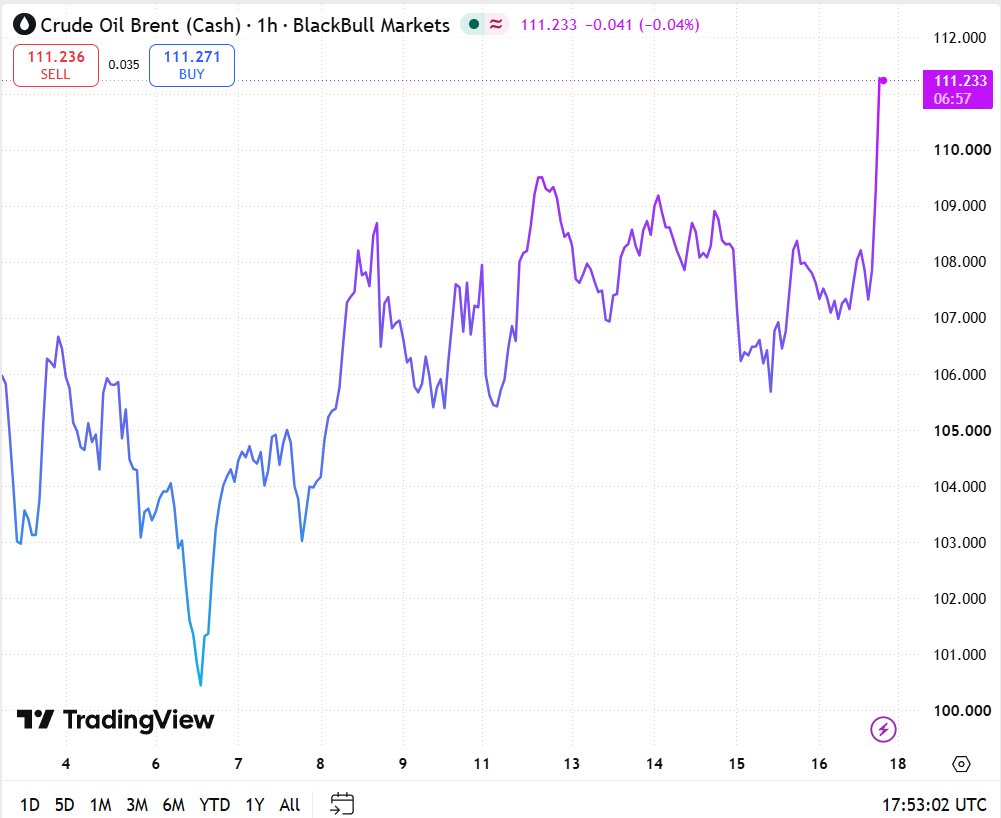The image size is (1001, 818).
Task: Click the date label 11 on time axis
Action: (x=481, y=764)
